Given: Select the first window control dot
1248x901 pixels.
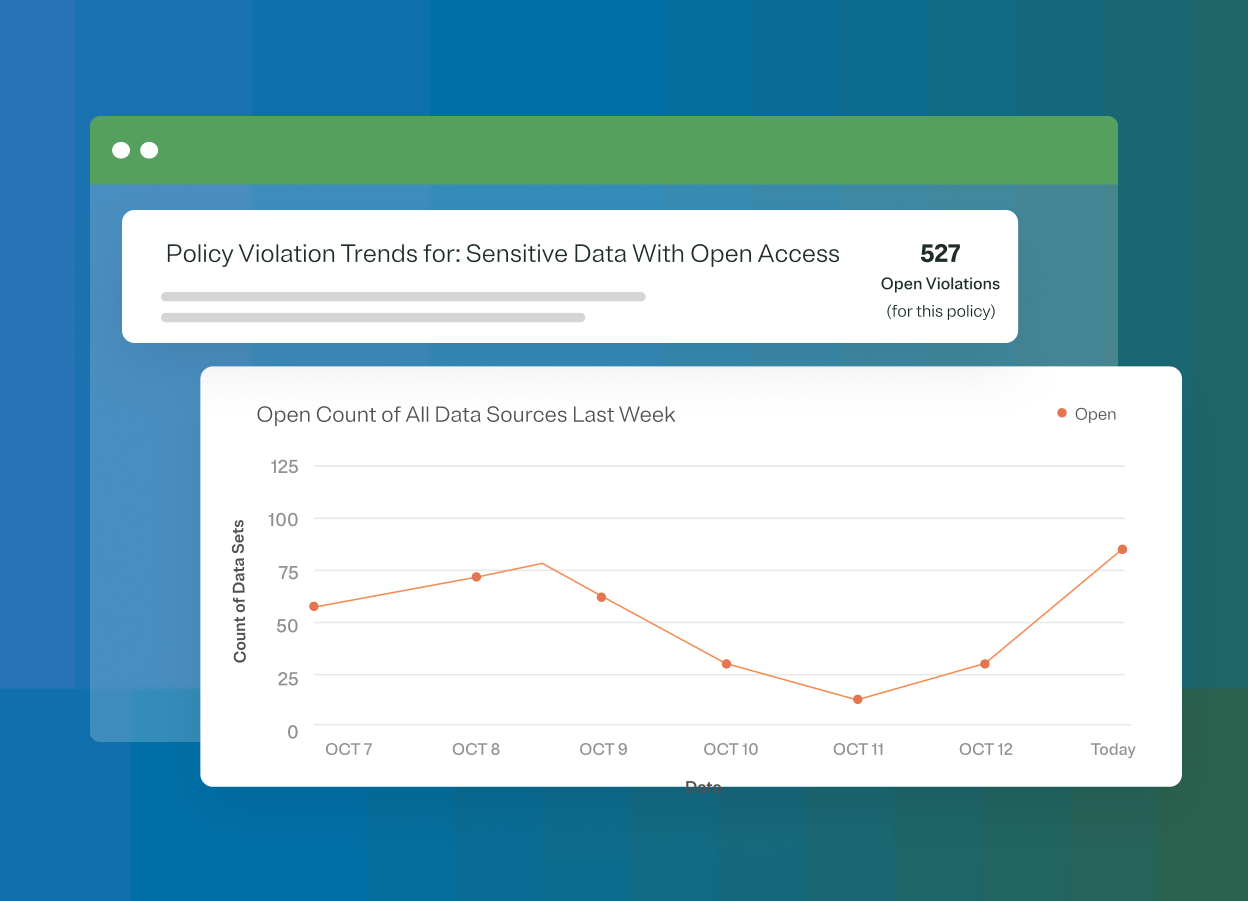Looking at the screenshot, I should coord(119,150).
